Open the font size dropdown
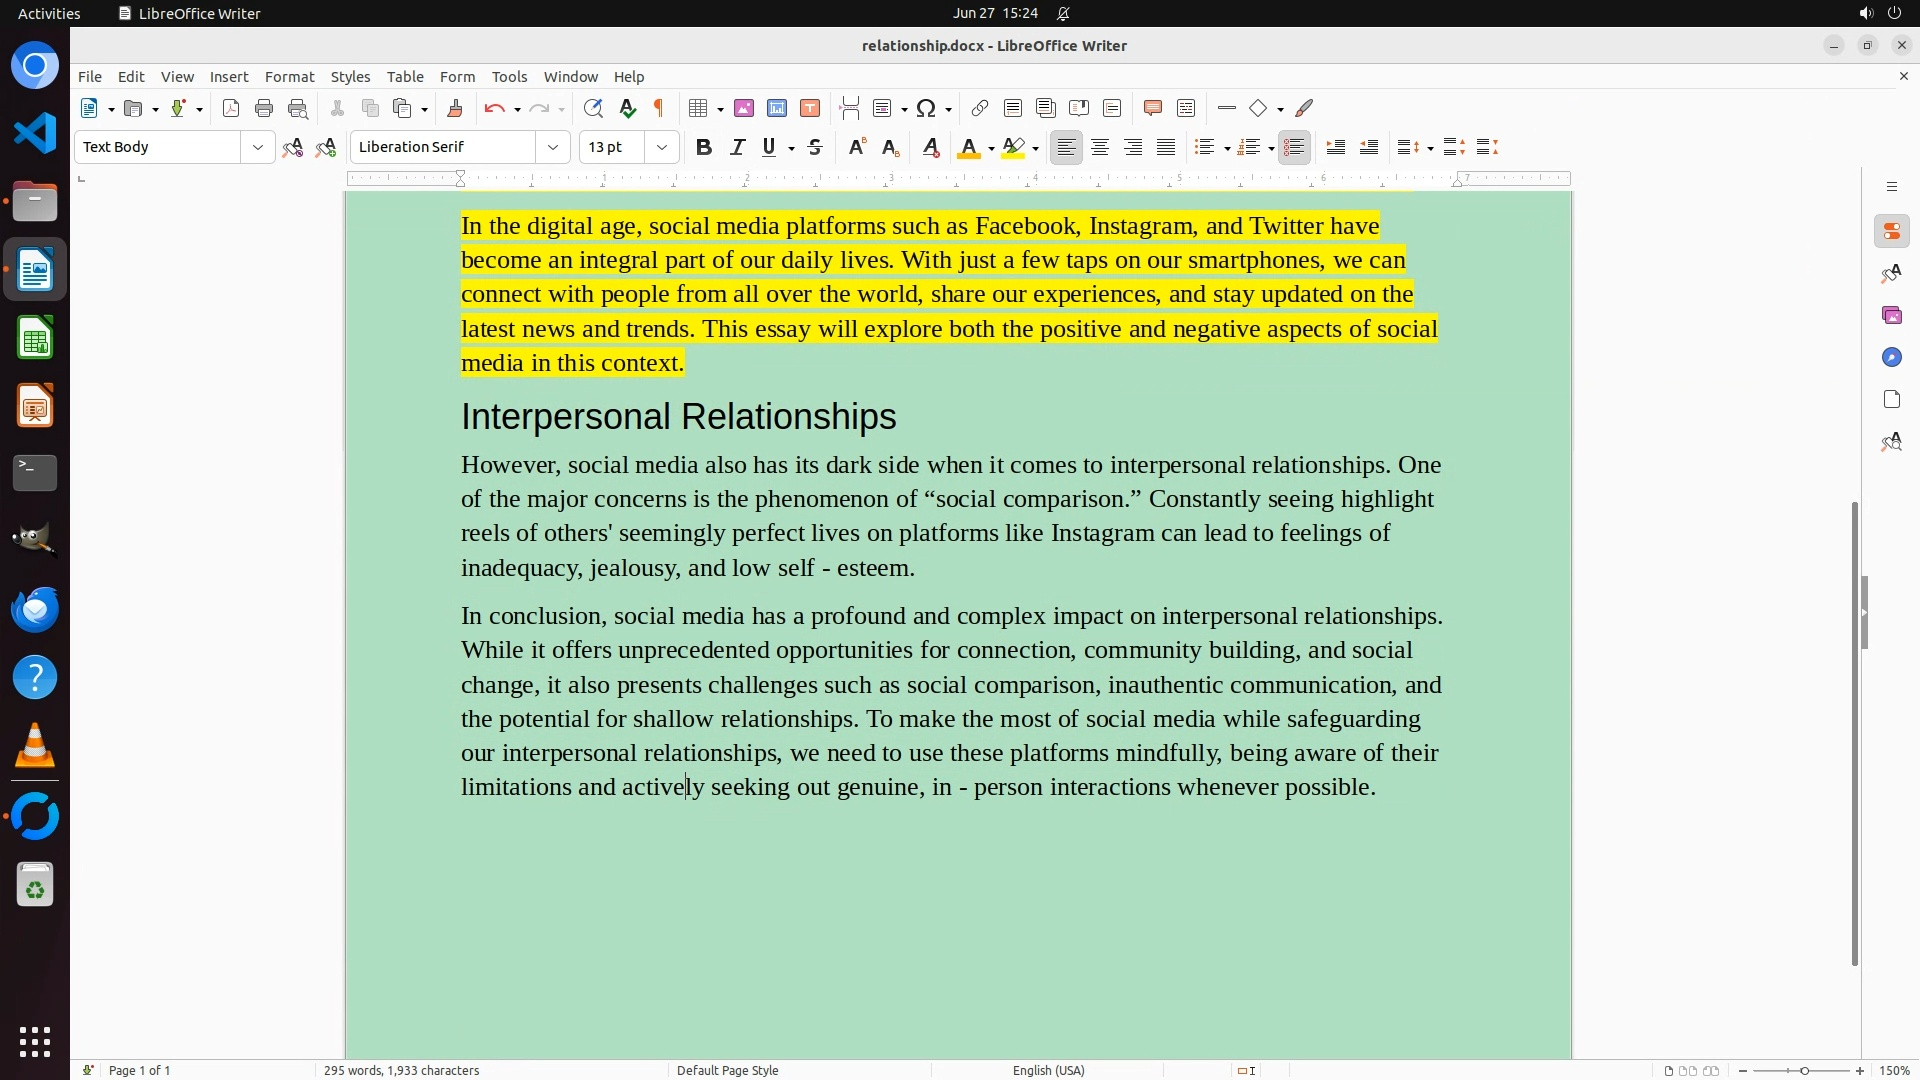This screenshot has width=1920, height=1080. point(662,147)
